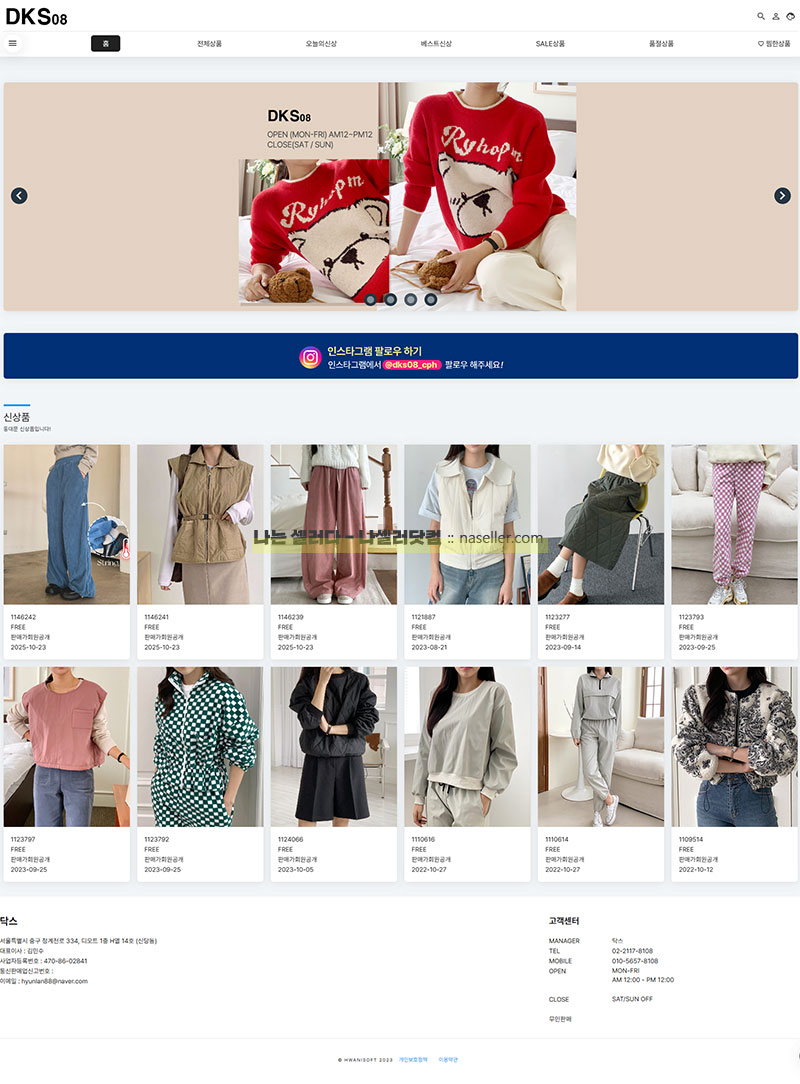Open the pink checkered pants product image
This screenshot has height=1084, width=800.
[x=734, y=525]
